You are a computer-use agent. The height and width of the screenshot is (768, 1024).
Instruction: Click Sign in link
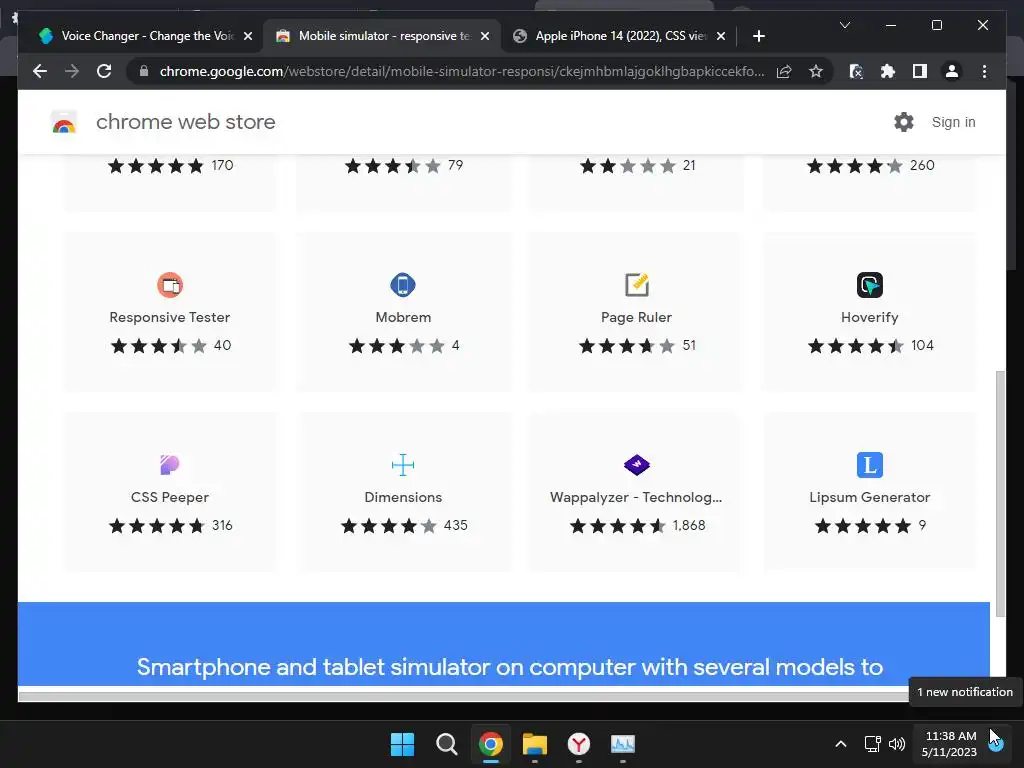click(x=953, y=122)
